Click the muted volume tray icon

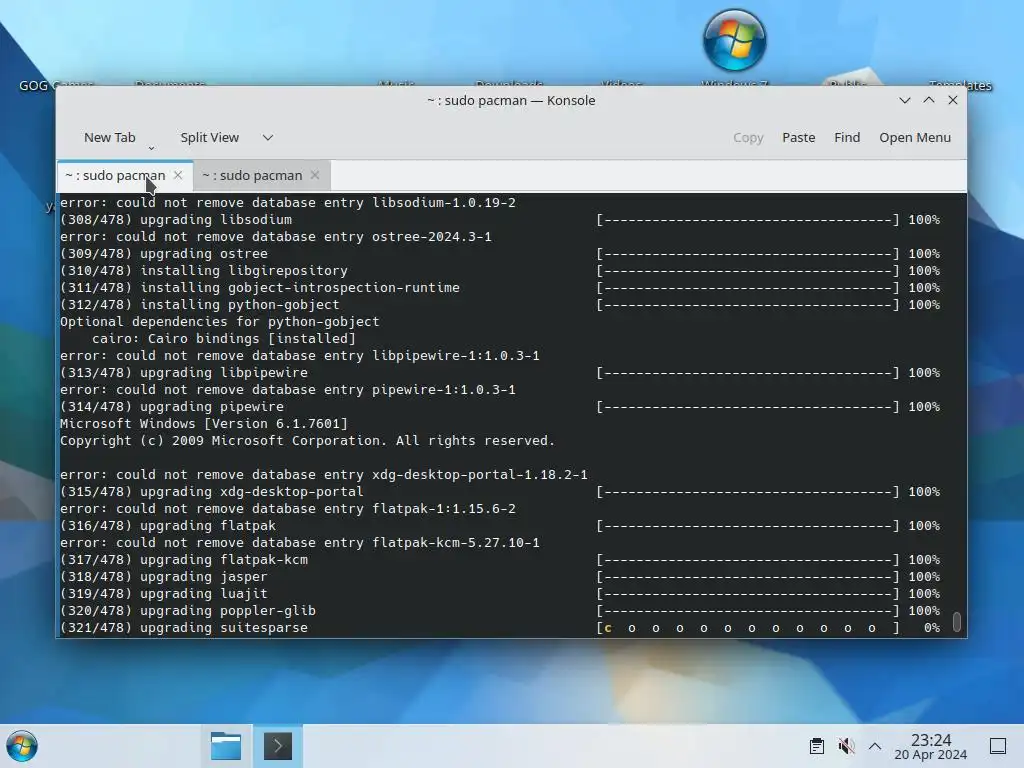point(846,746)
